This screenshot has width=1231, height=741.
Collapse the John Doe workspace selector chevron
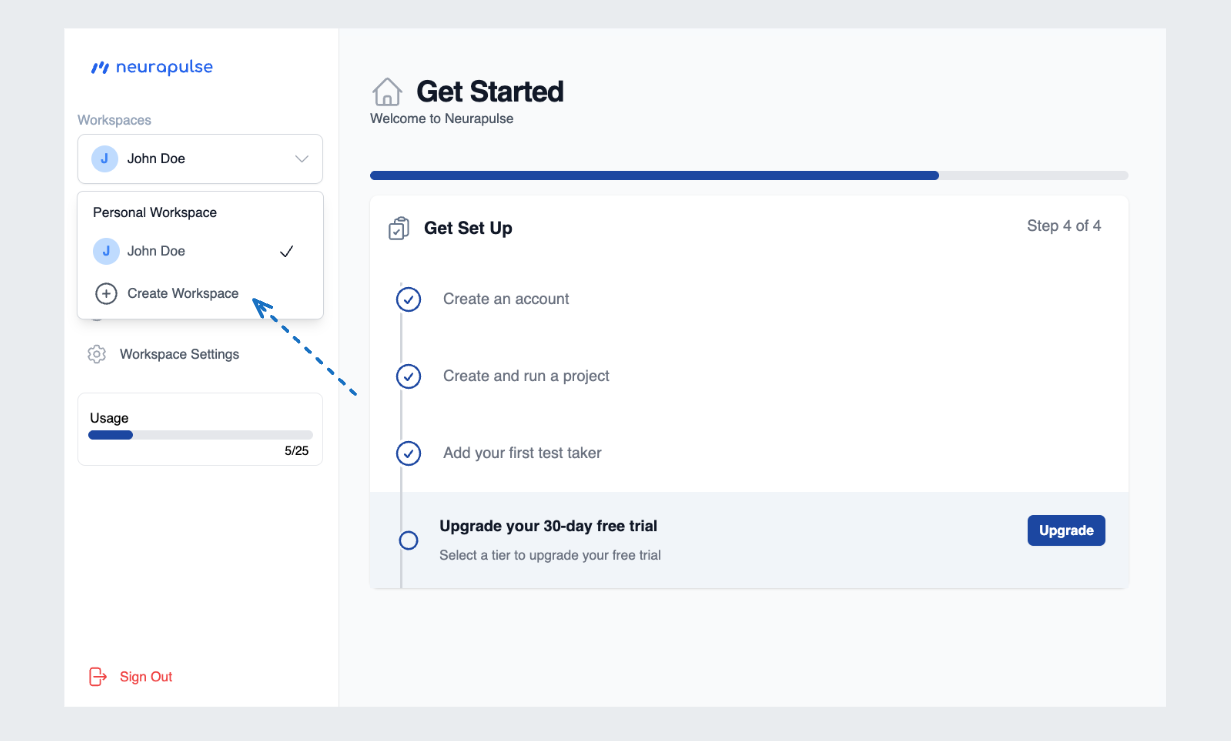[301, 158]
